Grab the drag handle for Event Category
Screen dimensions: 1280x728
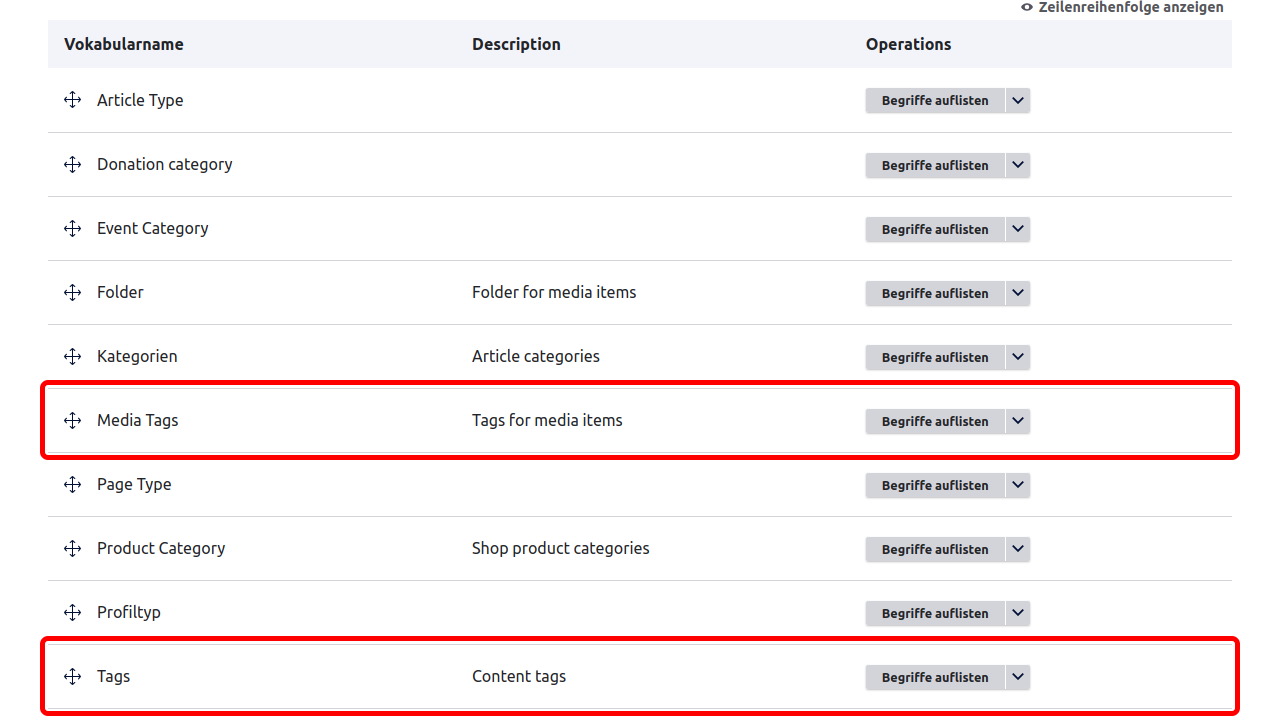(72, 228)
